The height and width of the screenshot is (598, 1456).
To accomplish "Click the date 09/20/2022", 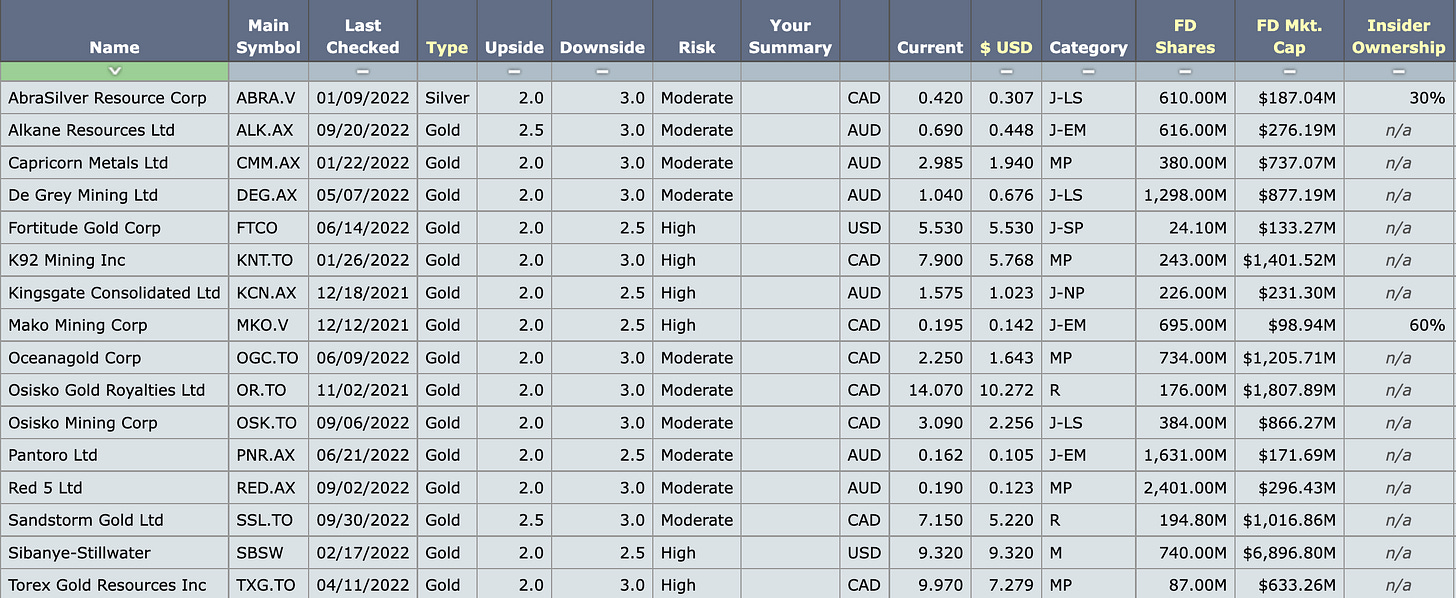I will coord(363,130).
